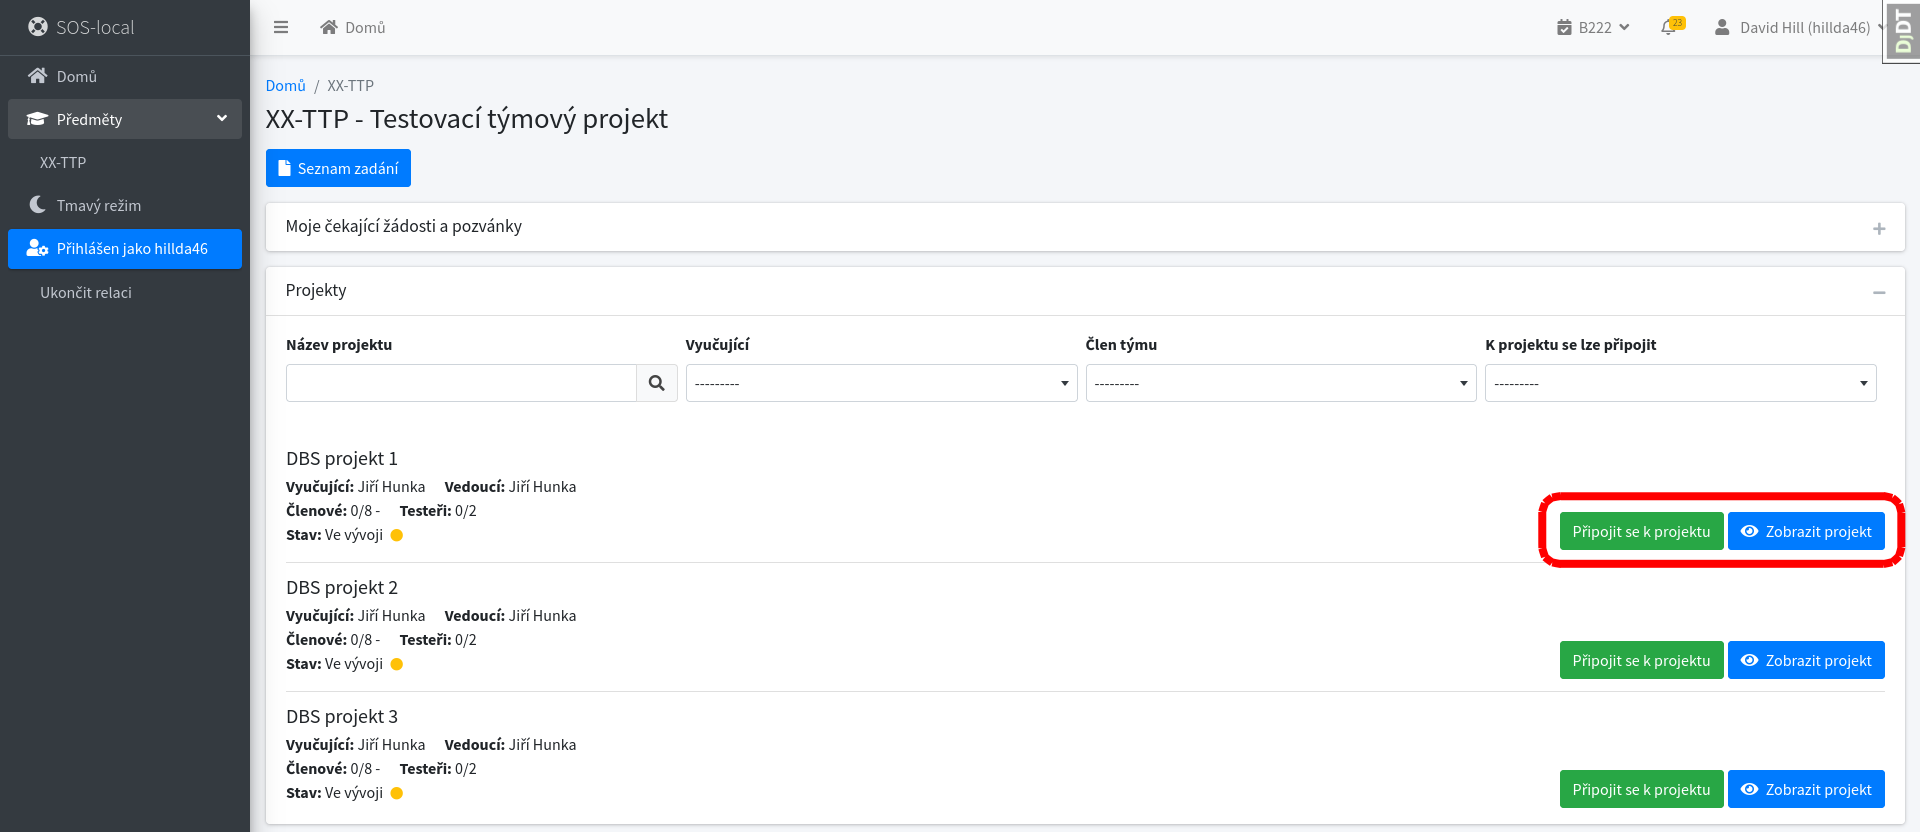Click the yellow status dot of DBS projekt 2
The height and width of the screenshot is (832, 1920).
397,664
